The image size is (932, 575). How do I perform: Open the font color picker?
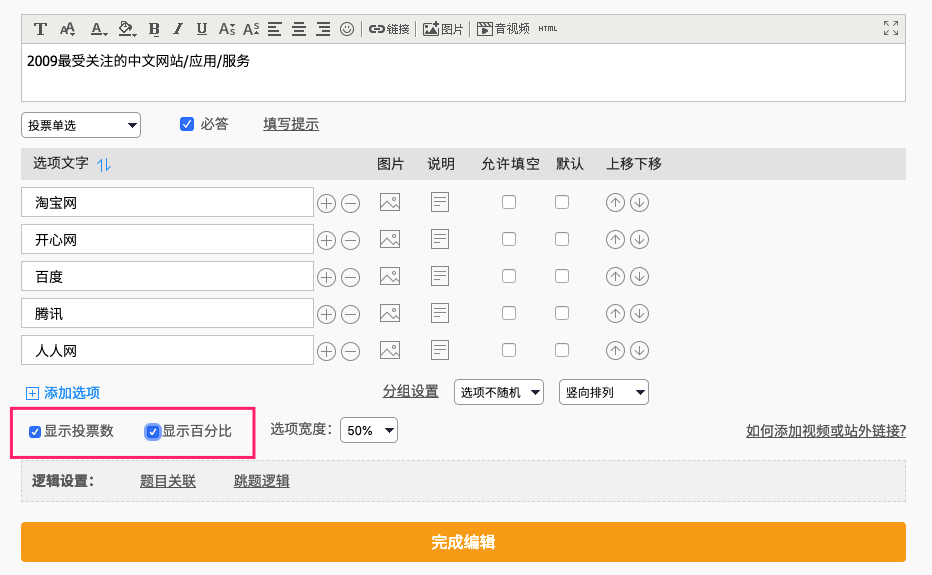pos(97,29)
